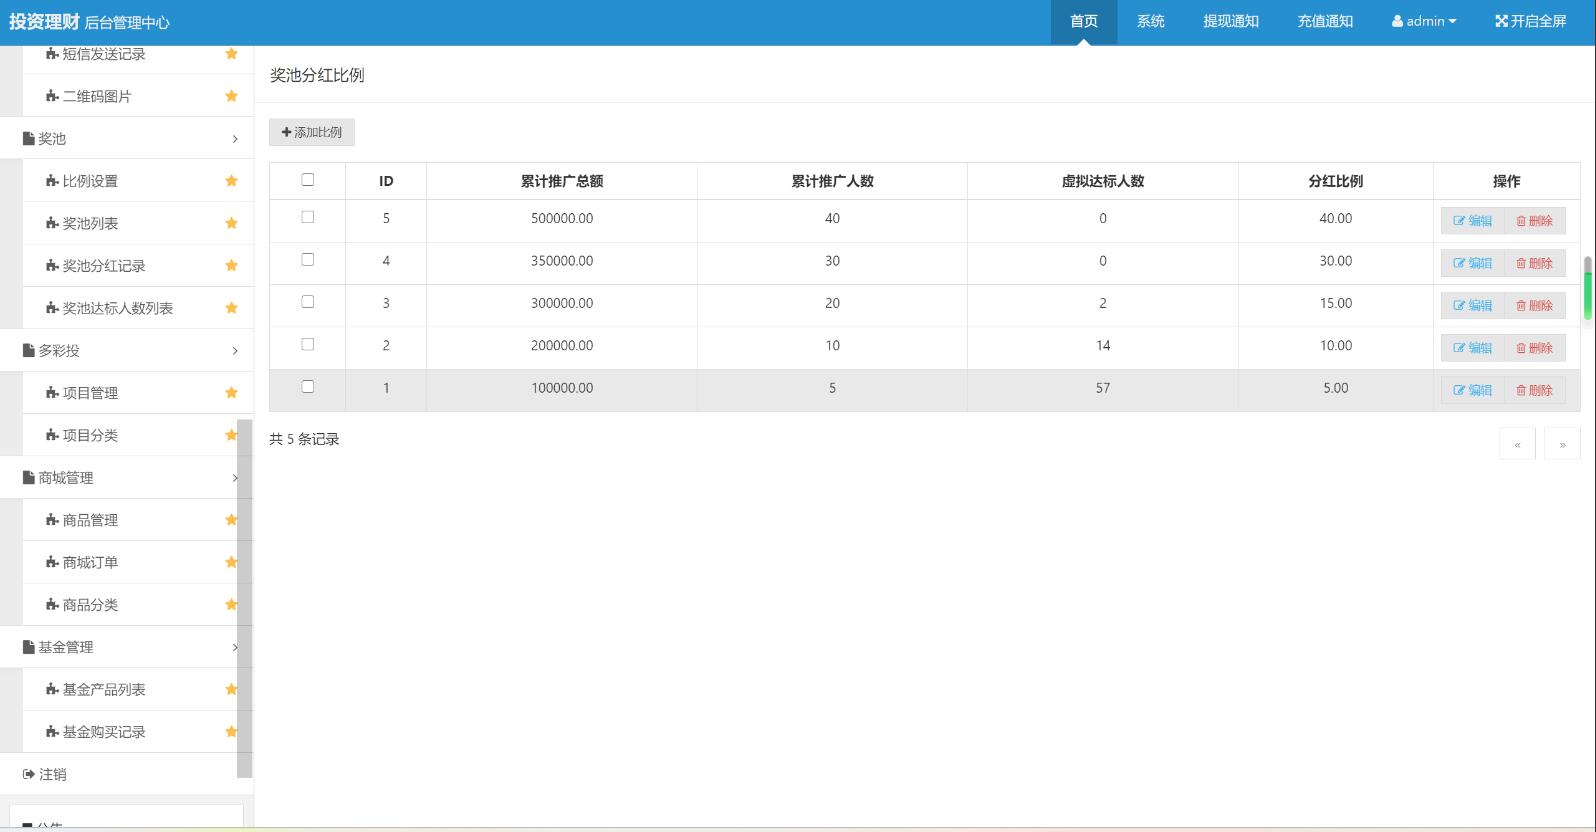Image resolution: width=1596 pixels, height=832 pixels.
Task: Click the puzzle icon before 二维码图片
Action: (52, 97)
